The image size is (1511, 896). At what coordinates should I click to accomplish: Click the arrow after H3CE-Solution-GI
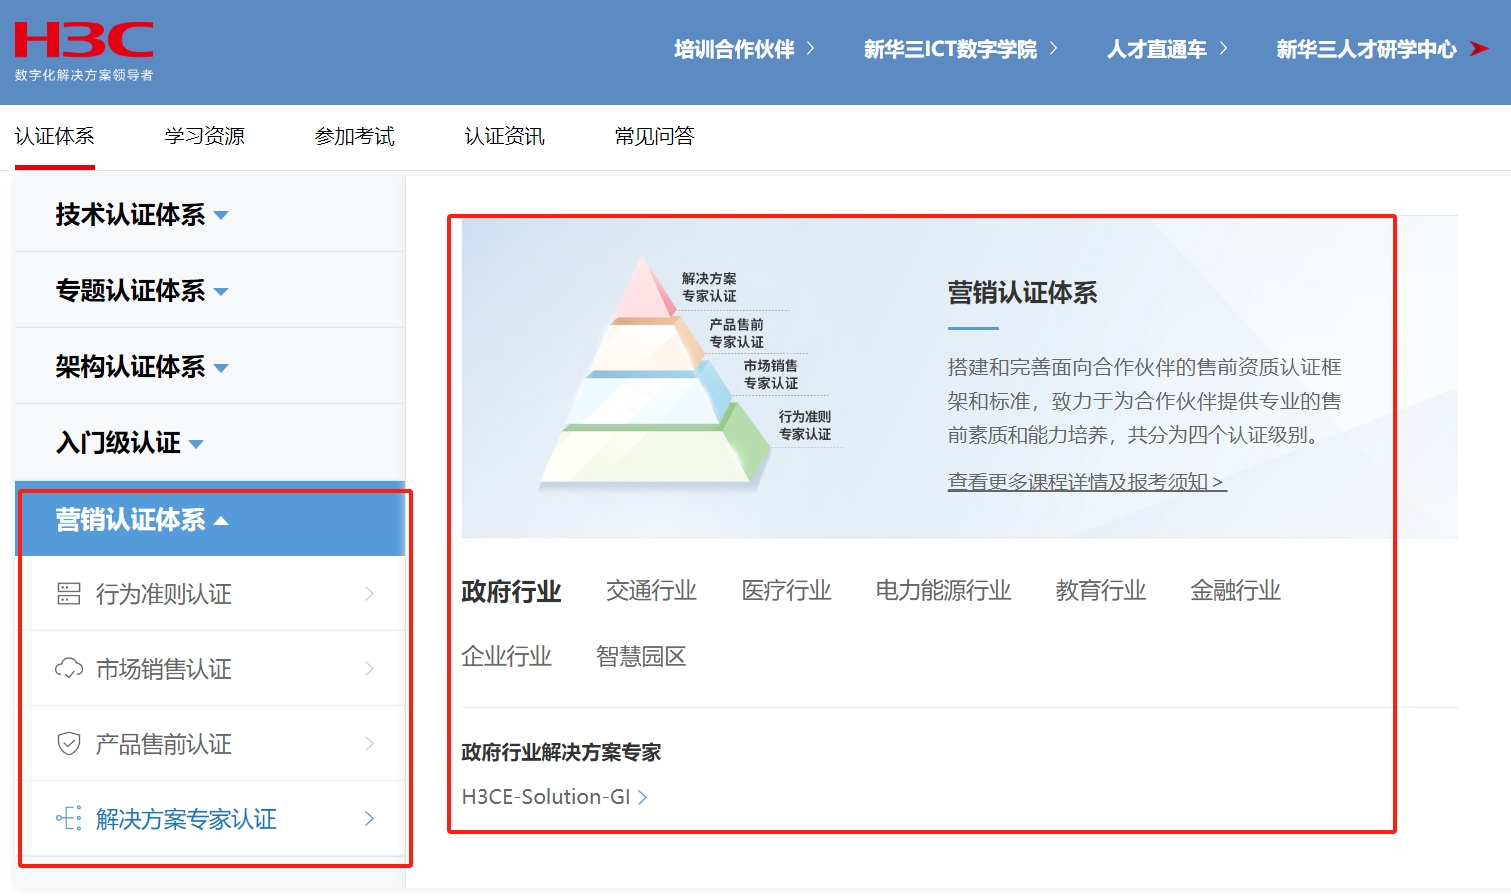click(643, 797)
